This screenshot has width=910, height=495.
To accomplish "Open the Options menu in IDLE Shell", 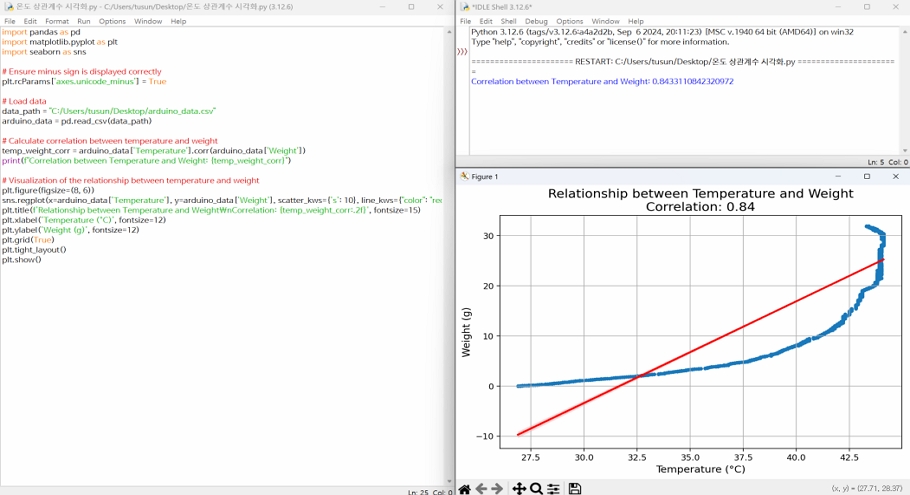I will (569, 21).
